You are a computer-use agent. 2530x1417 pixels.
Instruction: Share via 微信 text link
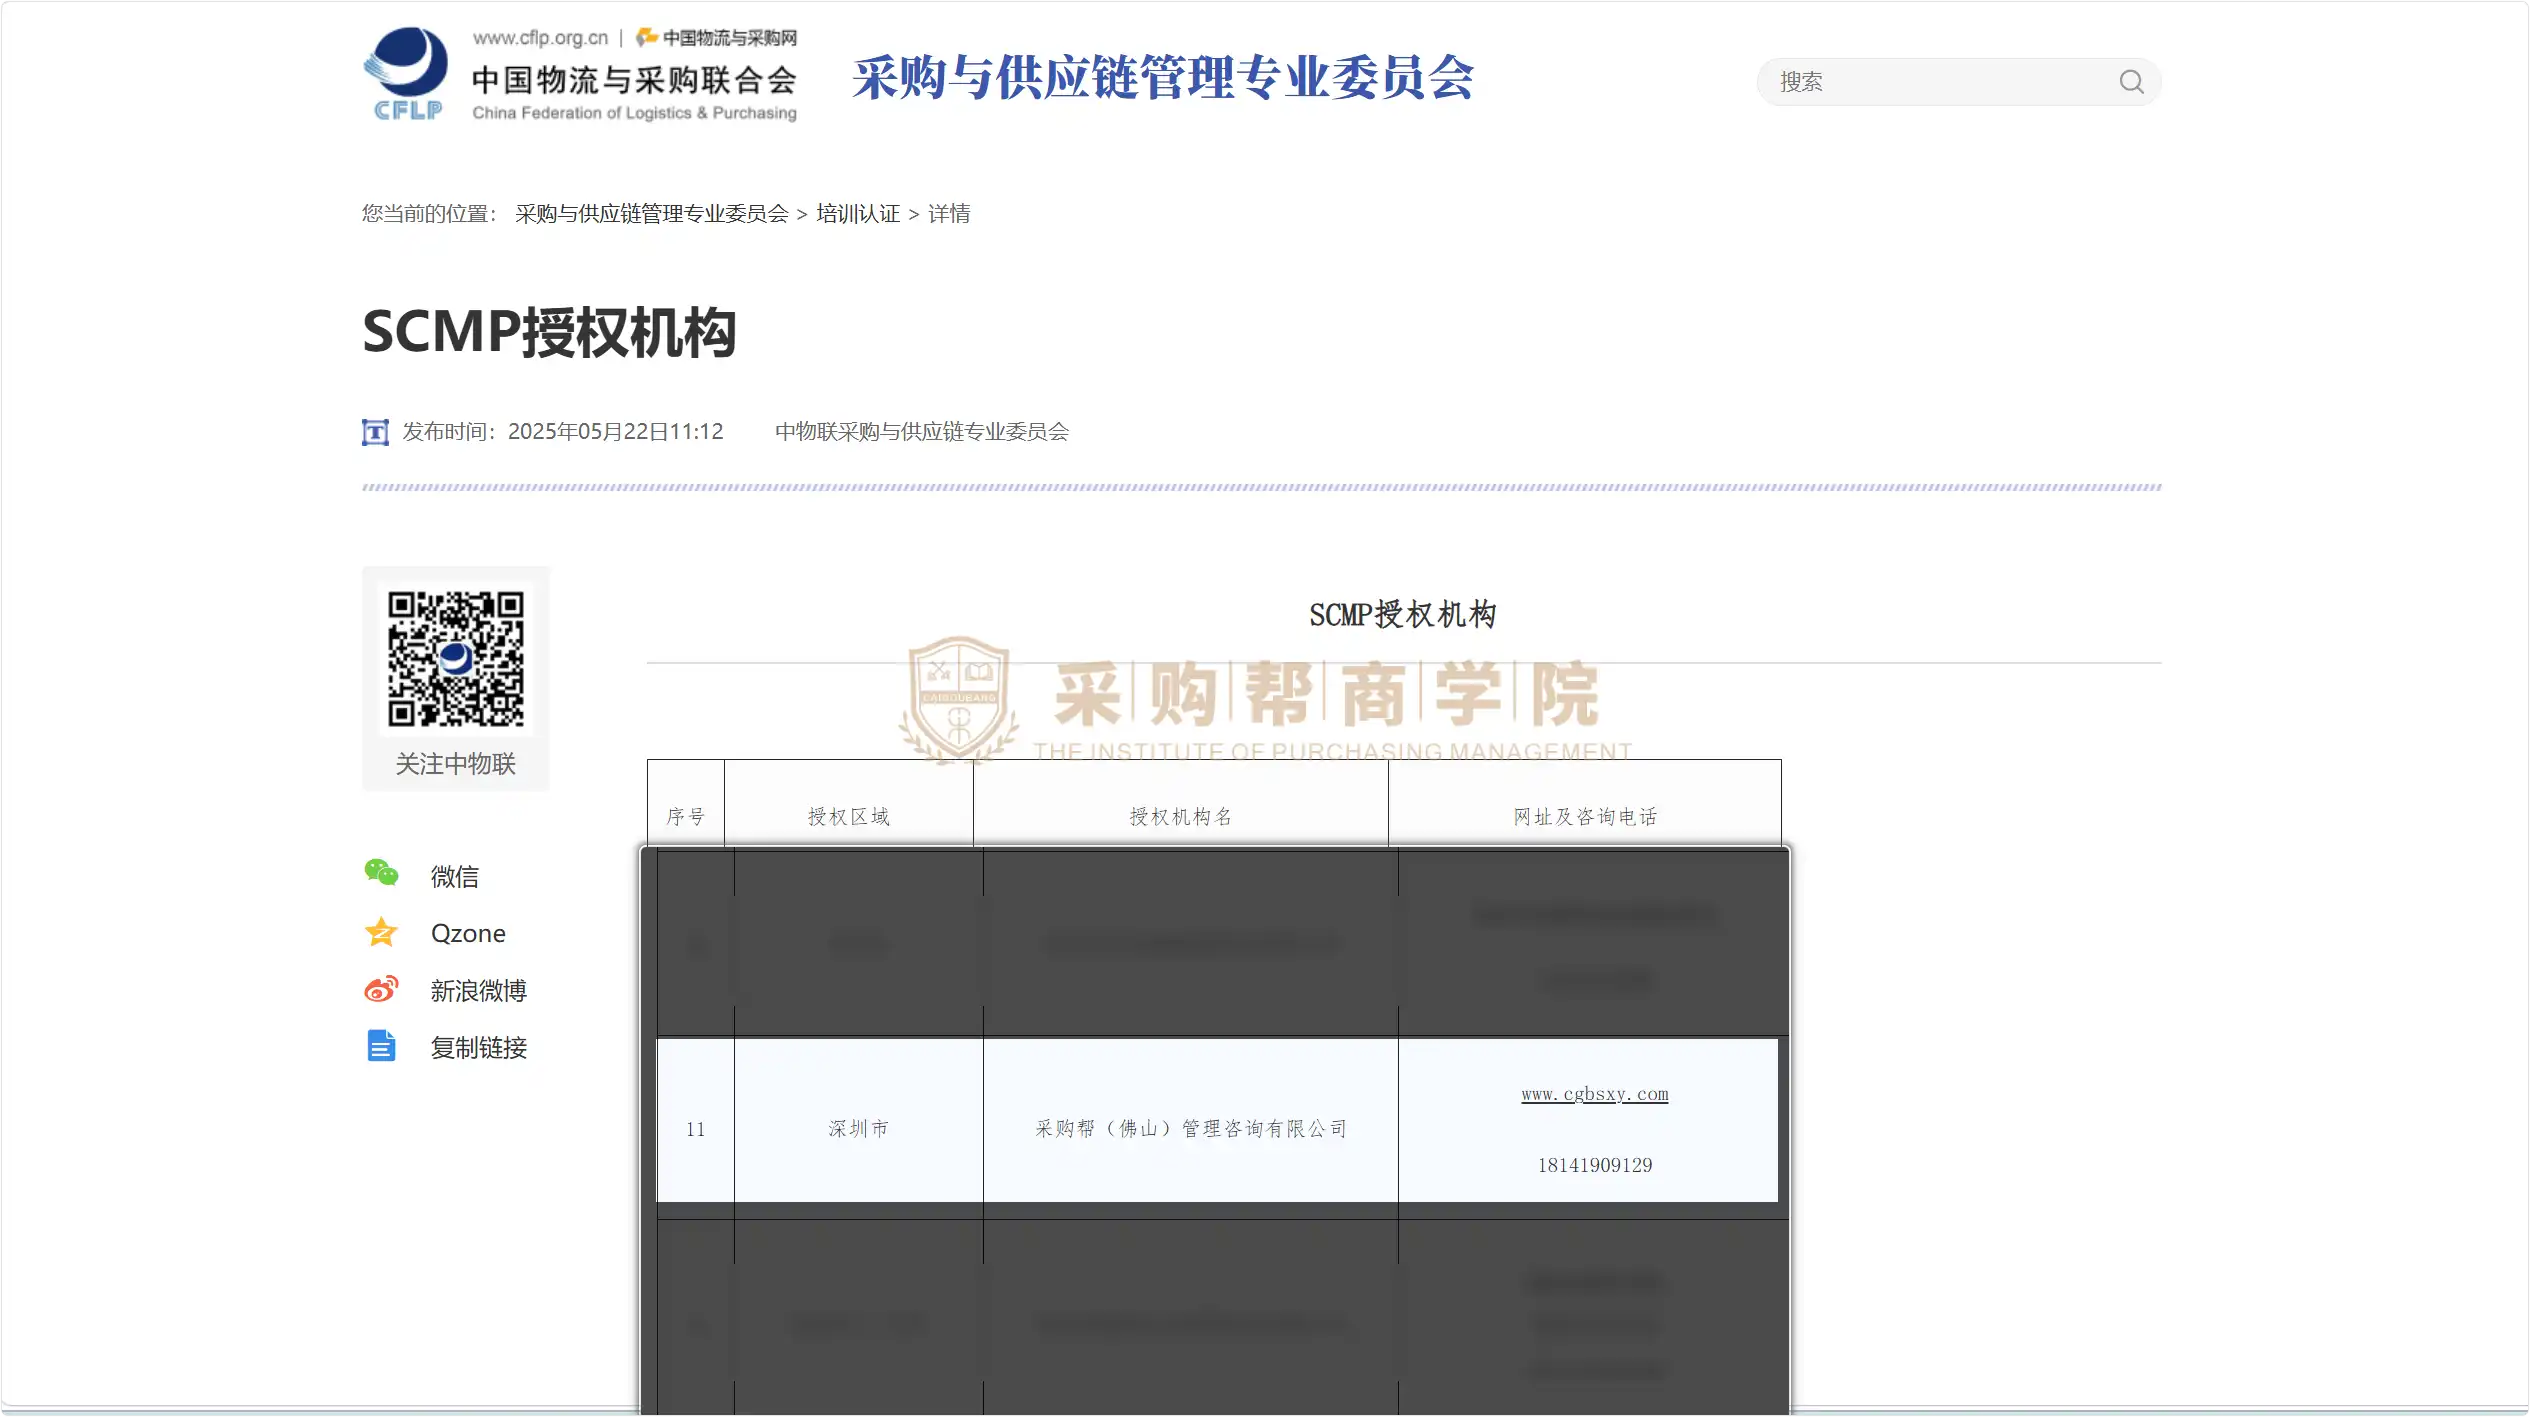(455, 877)
